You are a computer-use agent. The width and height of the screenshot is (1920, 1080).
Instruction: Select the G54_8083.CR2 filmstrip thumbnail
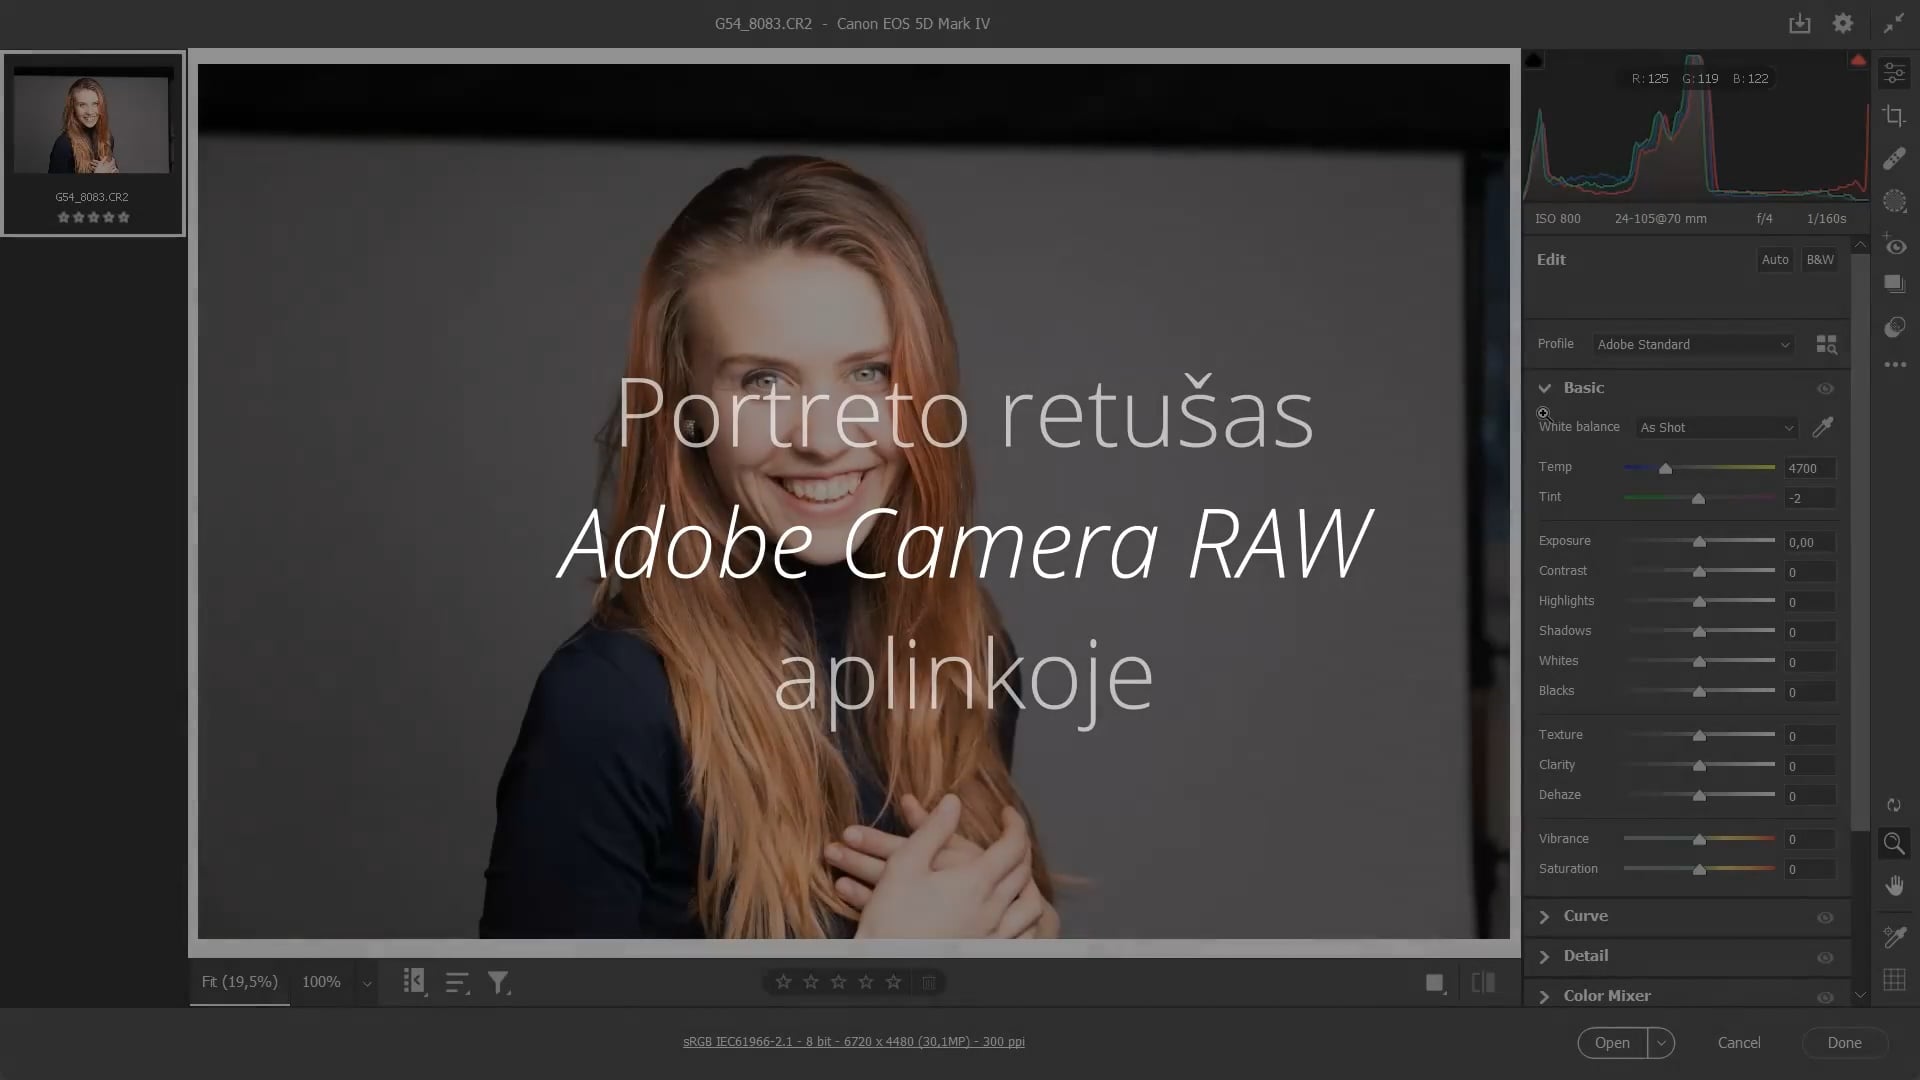[x=92, y=143]
